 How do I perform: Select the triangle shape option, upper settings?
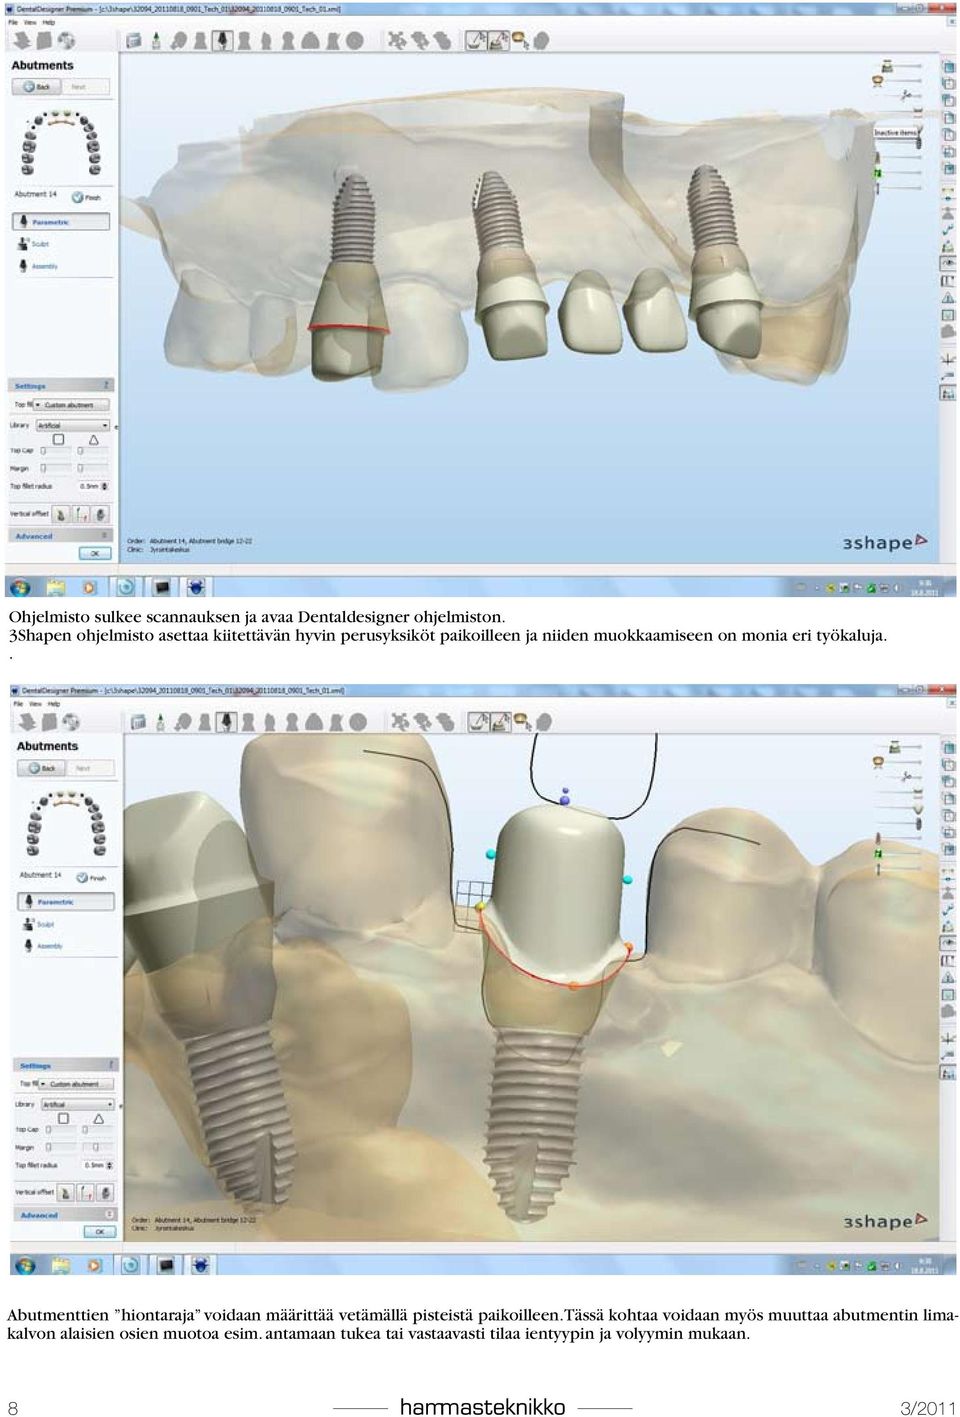(93, 440)
